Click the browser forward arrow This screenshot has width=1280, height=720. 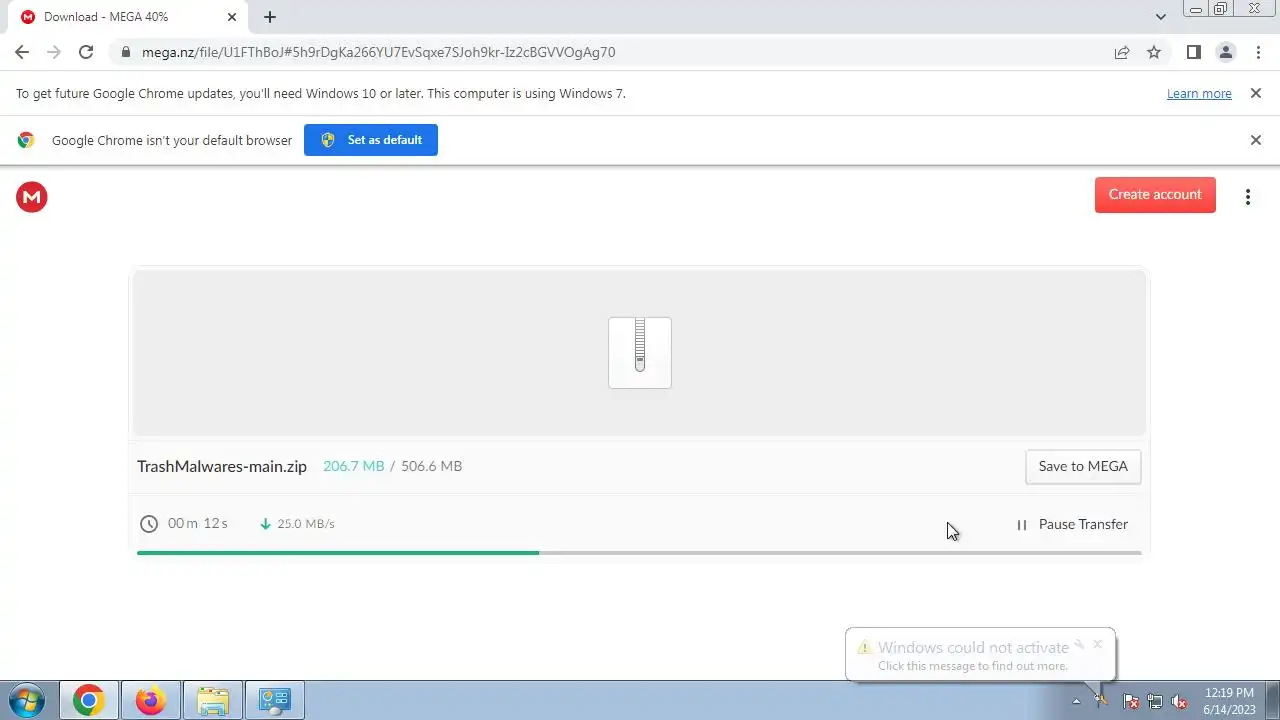pos(54,52)
